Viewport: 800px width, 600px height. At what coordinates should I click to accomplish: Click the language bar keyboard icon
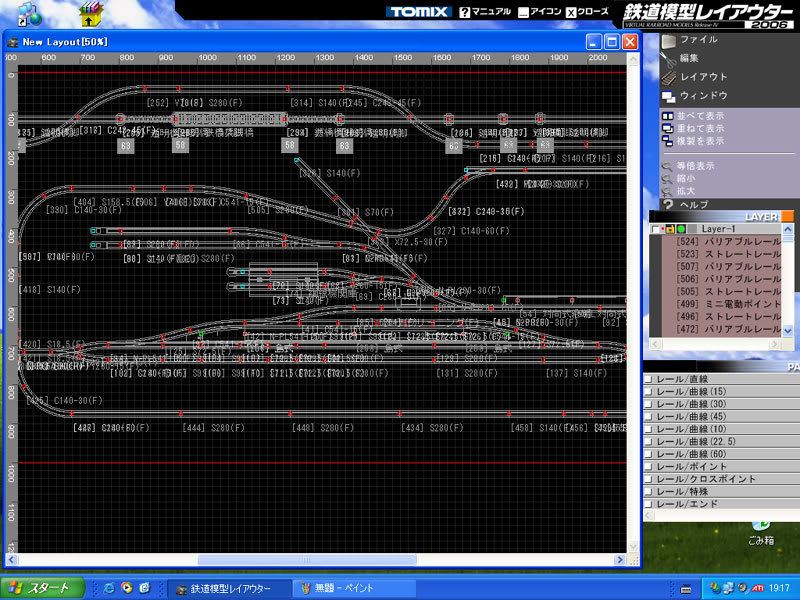686,589
